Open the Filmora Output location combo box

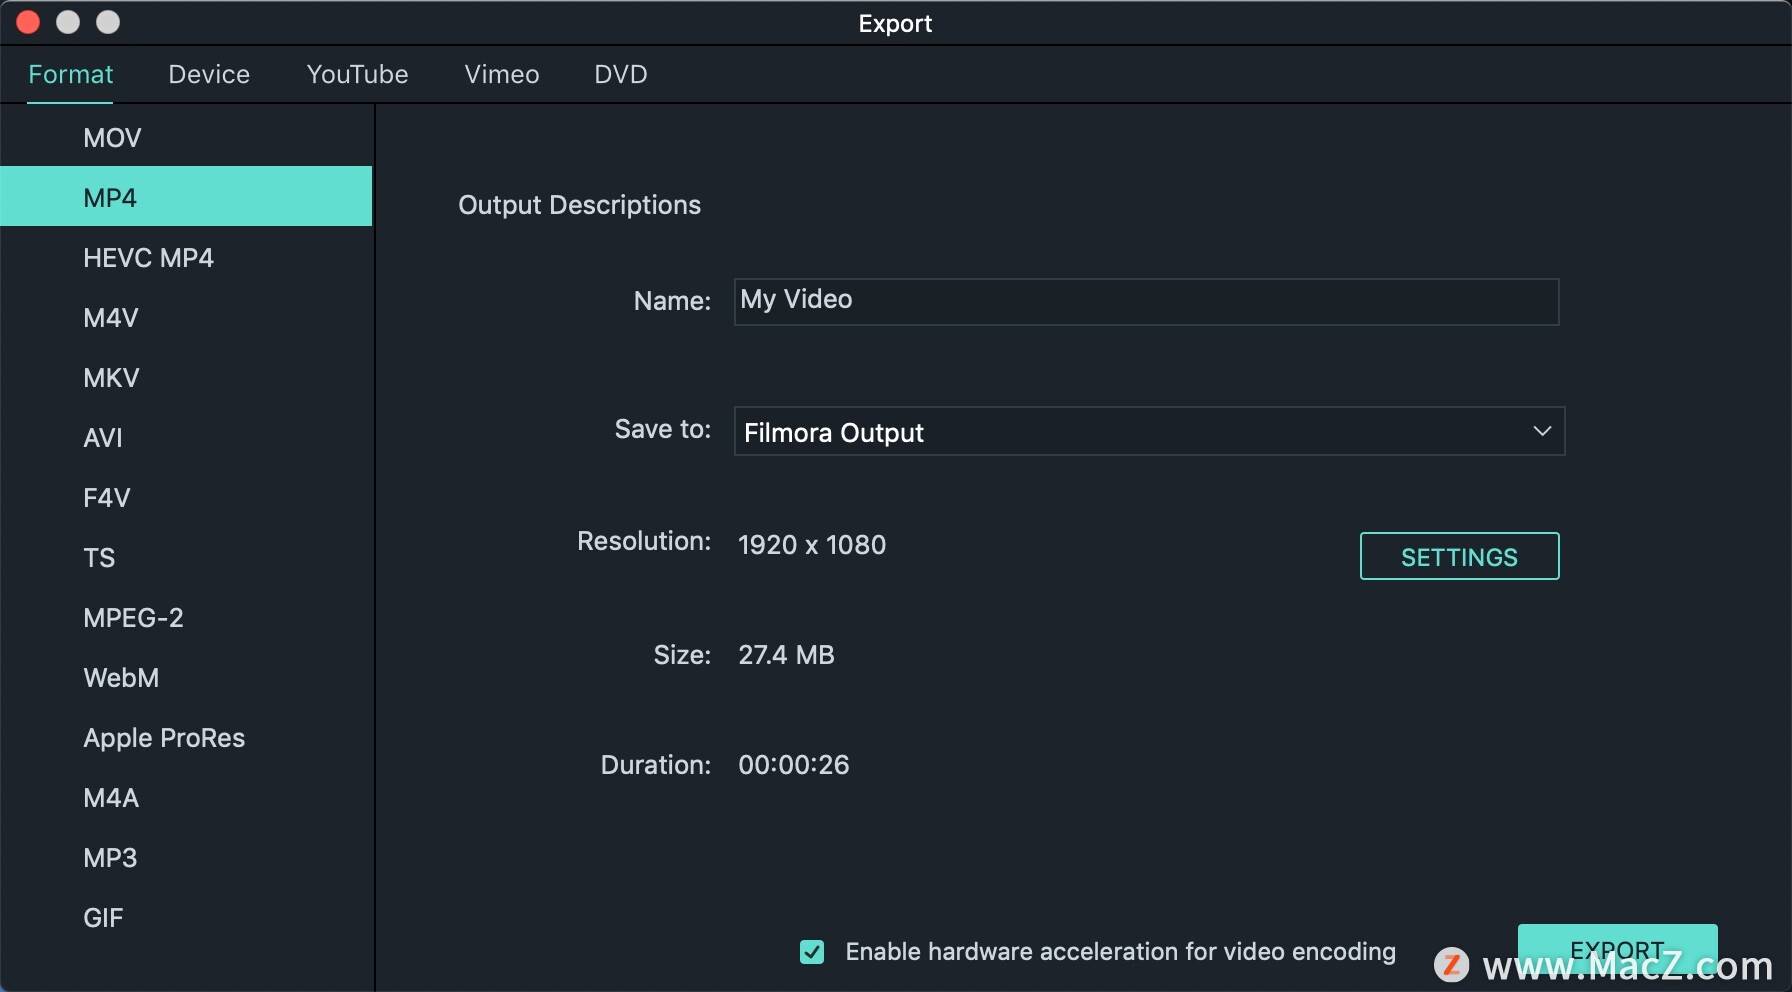point(1149,431)
